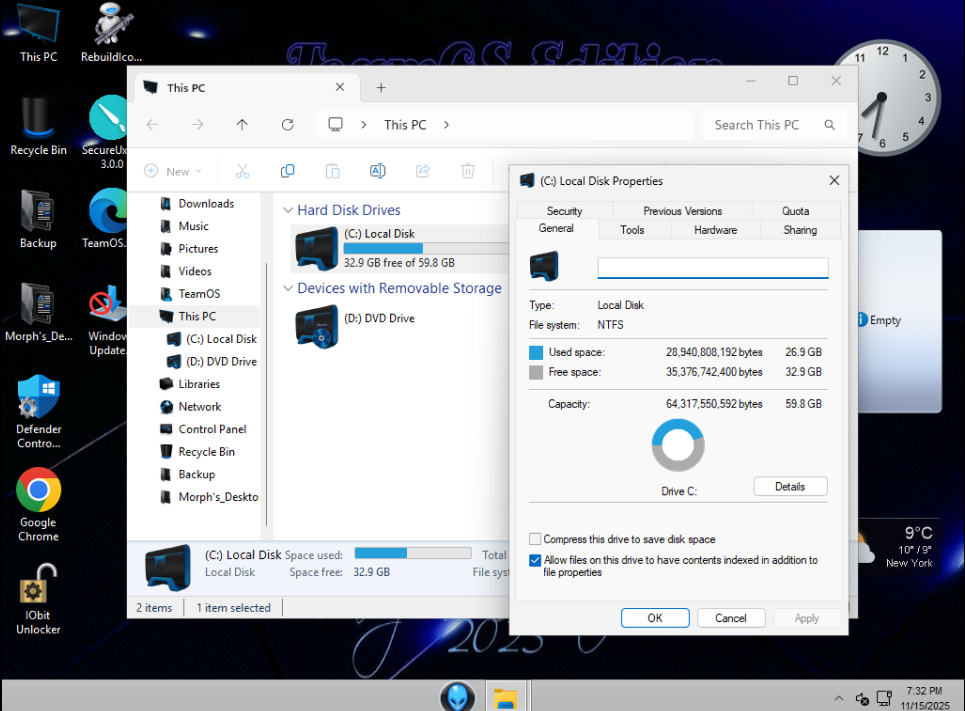Open the New dropdown in toolbar
This screenshot has height=711, width=965.
[173, 171]
